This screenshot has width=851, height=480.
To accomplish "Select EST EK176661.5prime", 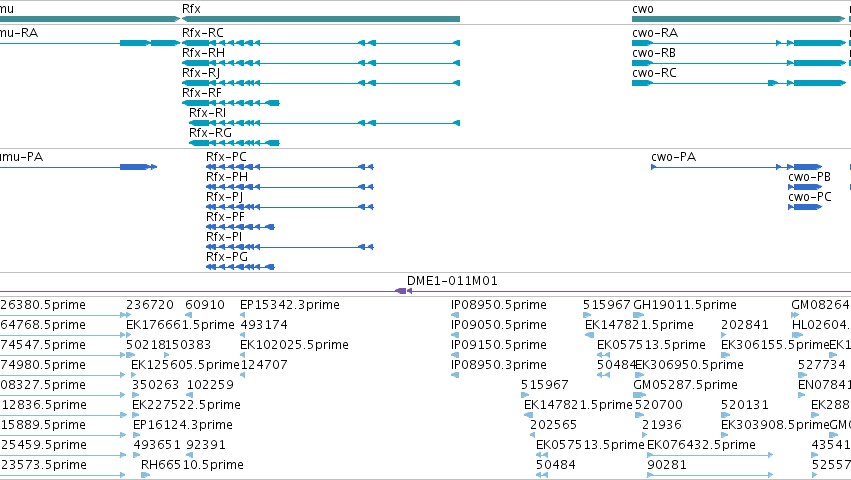I will pos(180,325).
